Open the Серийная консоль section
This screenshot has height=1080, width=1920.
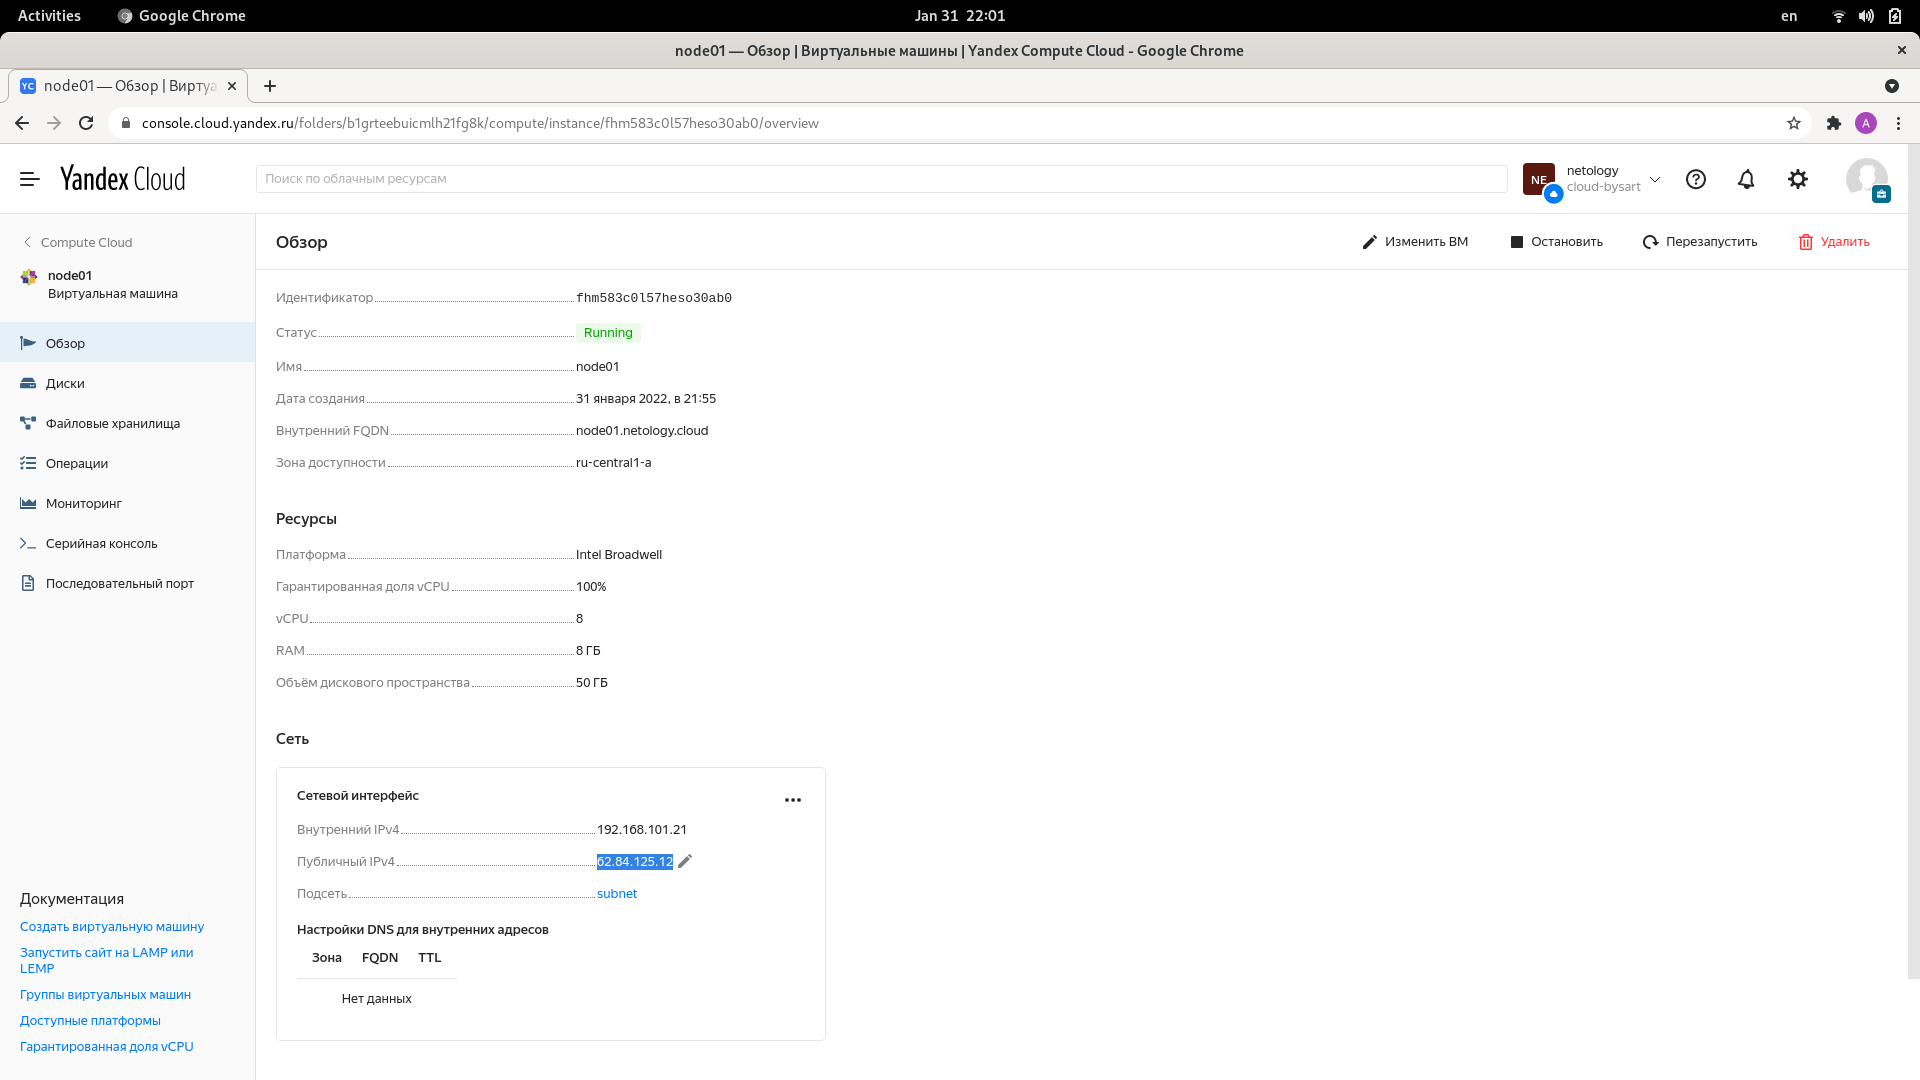click(101, 543)
